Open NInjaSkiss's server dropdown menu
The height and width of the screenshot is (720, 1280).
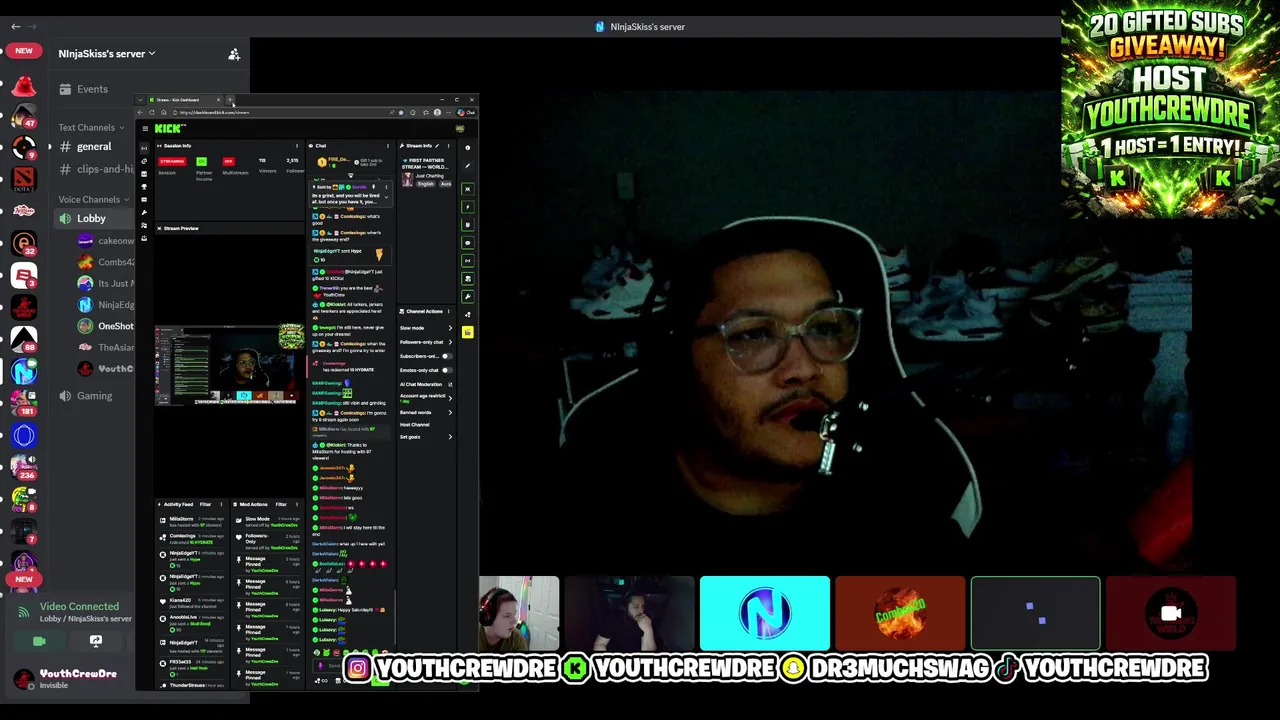[107, 53]
